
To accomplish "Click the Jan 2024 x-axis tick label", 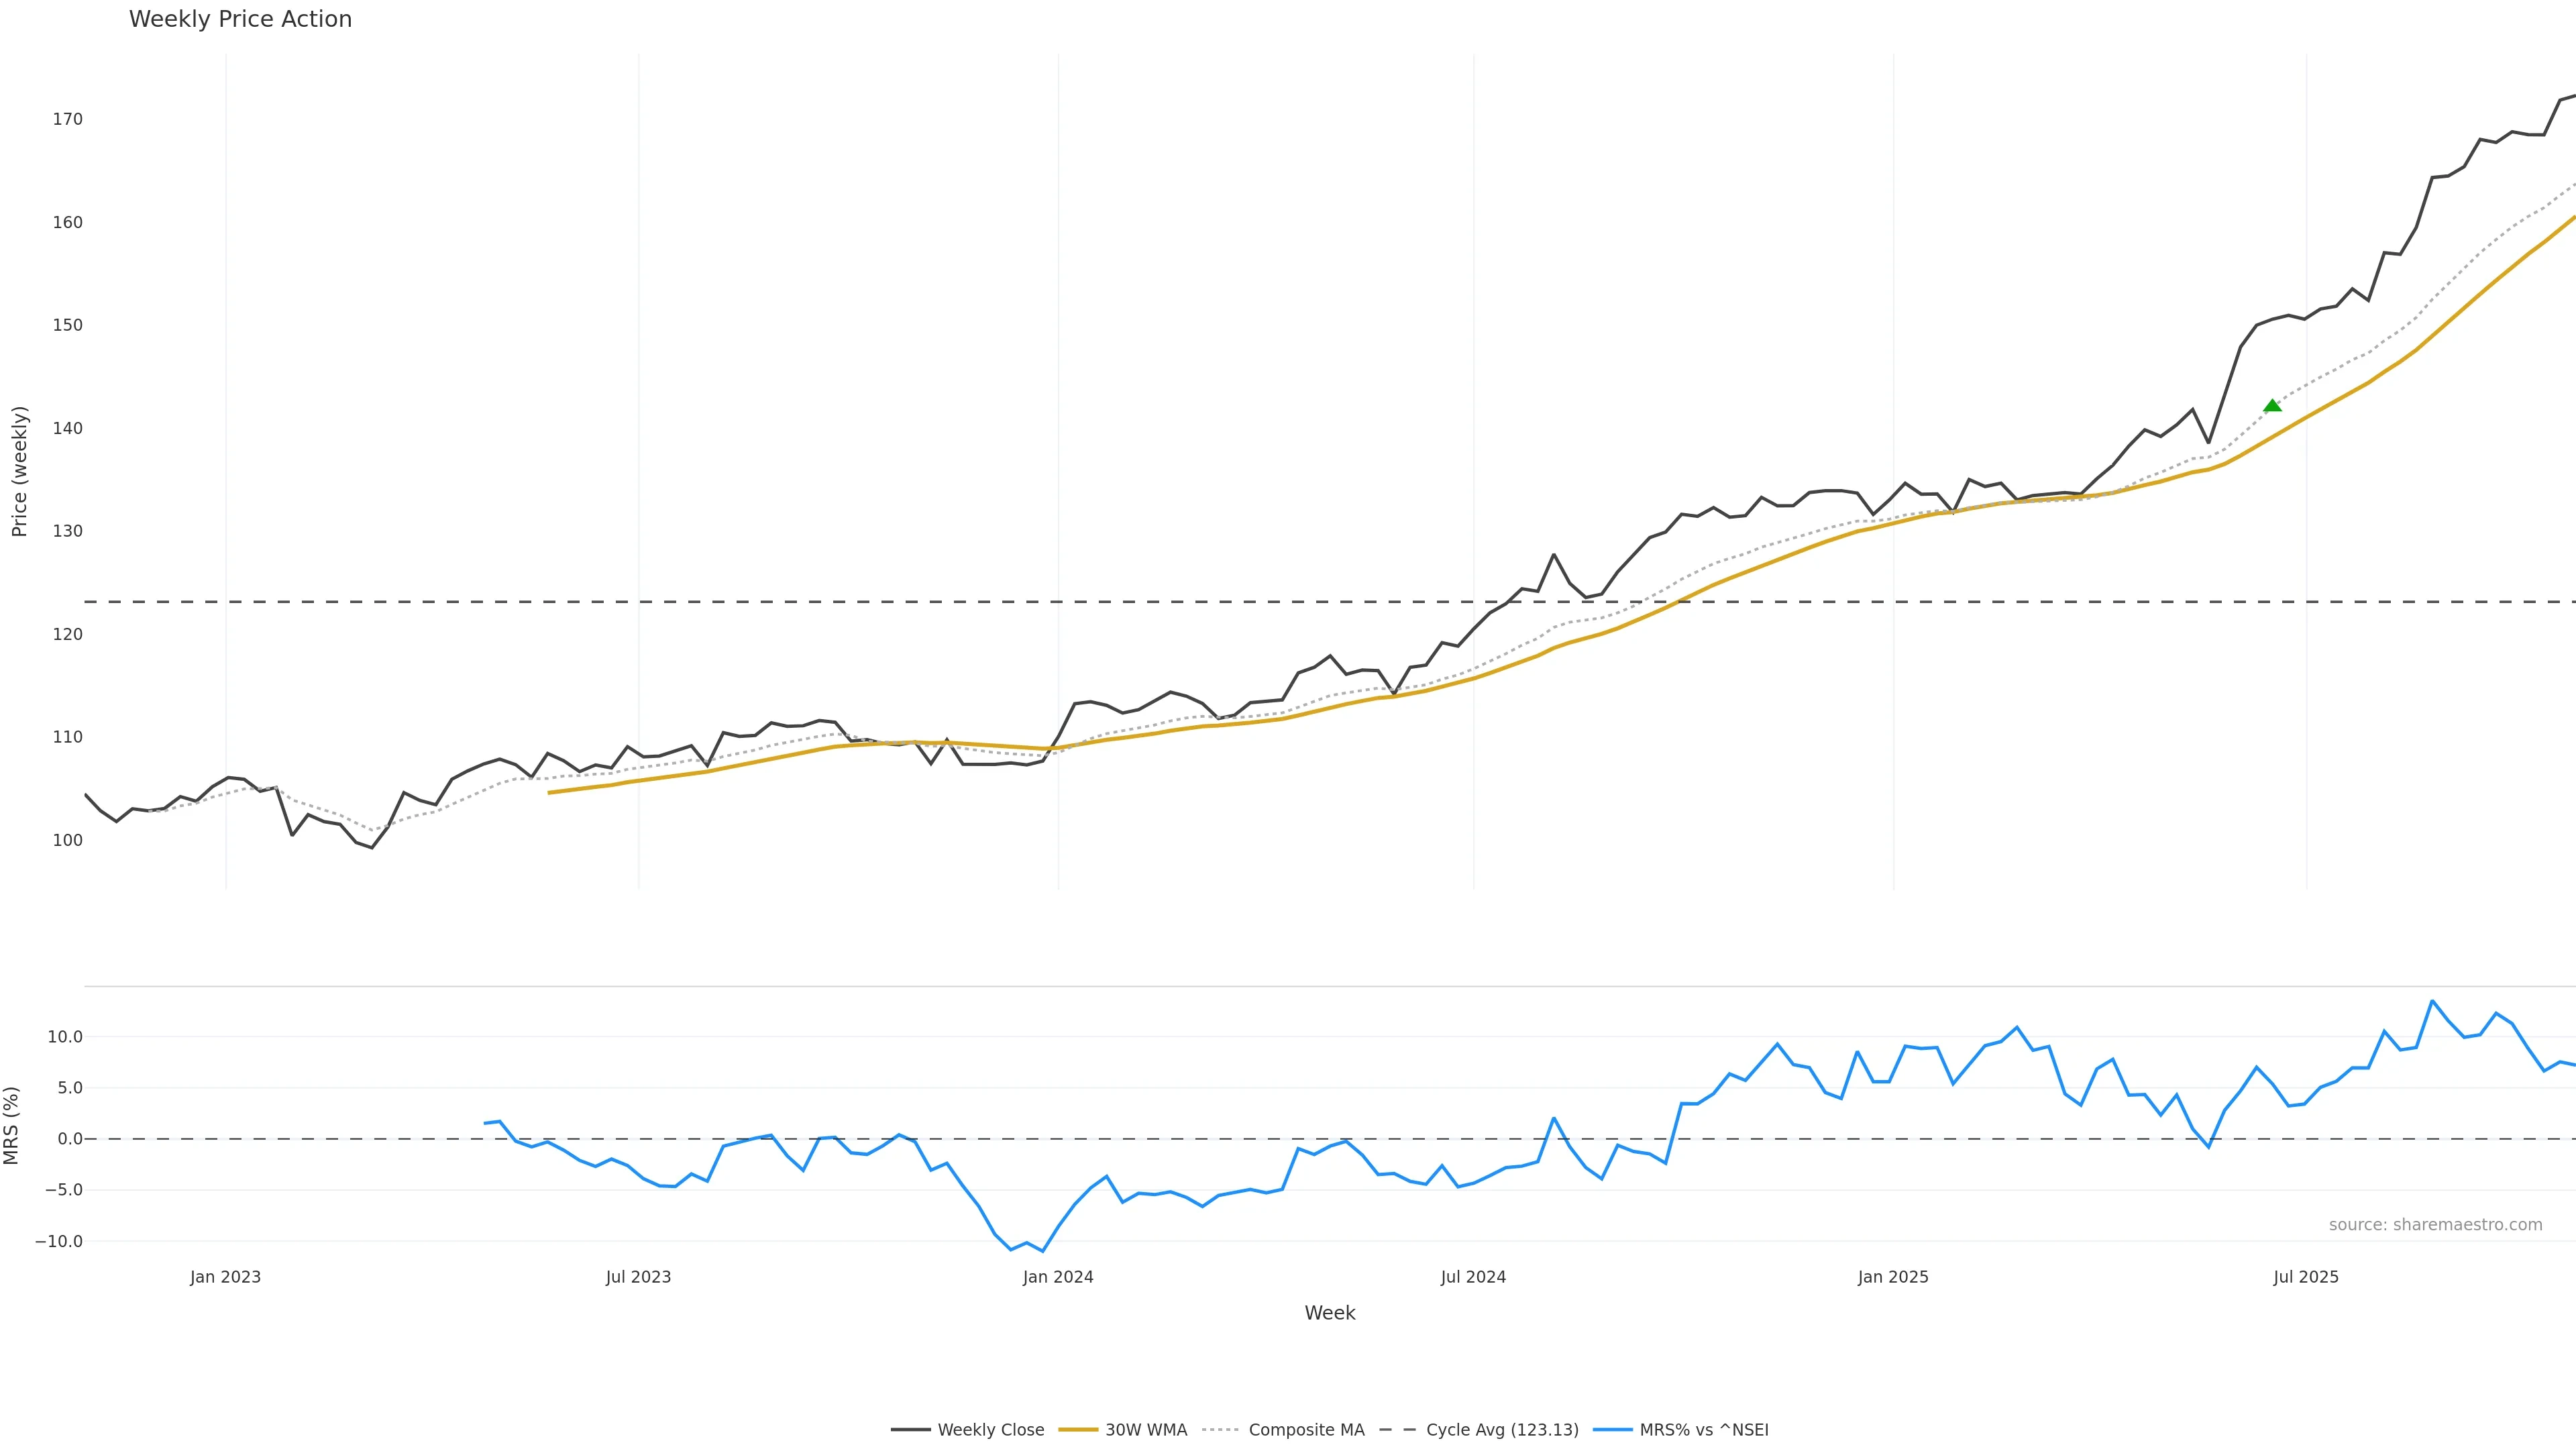I will (x=1058, y=1277).
